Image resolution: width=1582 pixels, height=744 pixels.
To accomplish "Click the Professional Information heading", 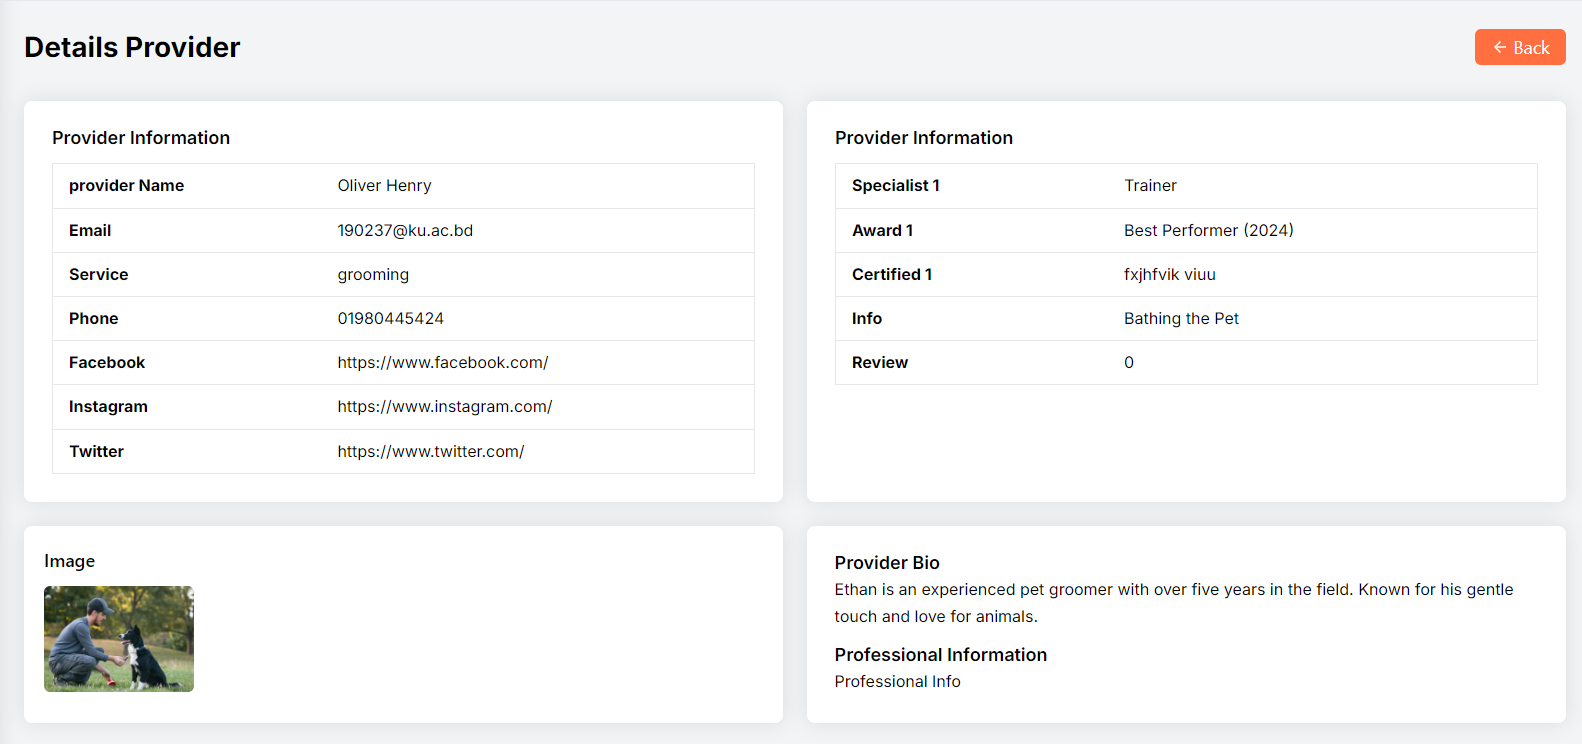I will coord(940,654).
